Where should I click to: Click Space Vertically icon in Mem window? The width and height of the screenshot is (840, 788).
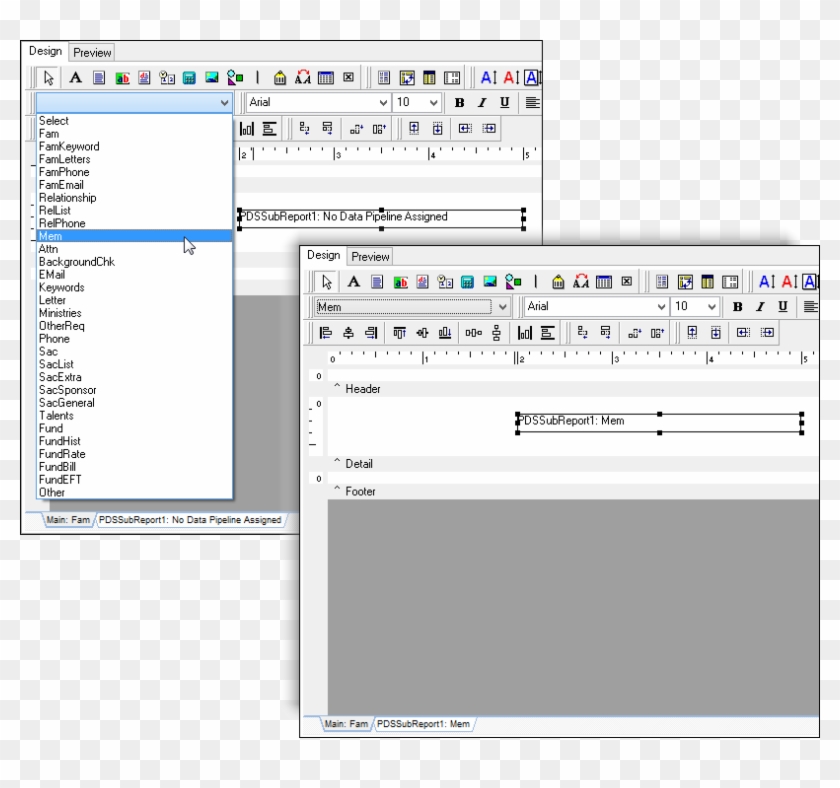click(x=496, y=333)
